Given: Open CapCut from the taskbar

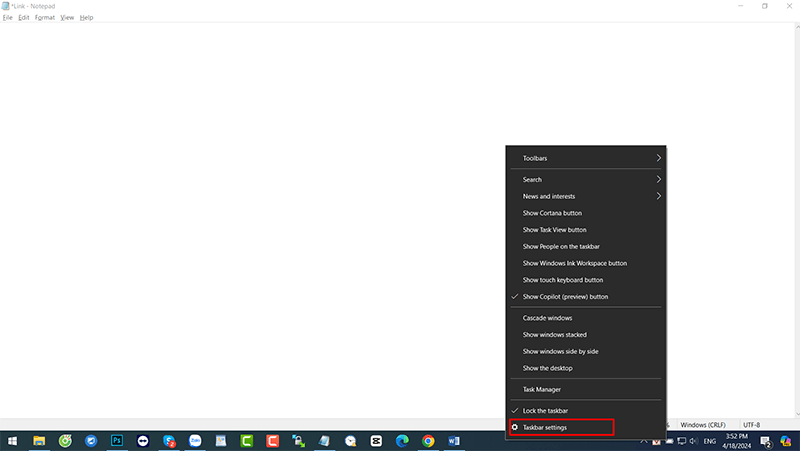Looking at the screenshot, I should pos(376,441).
